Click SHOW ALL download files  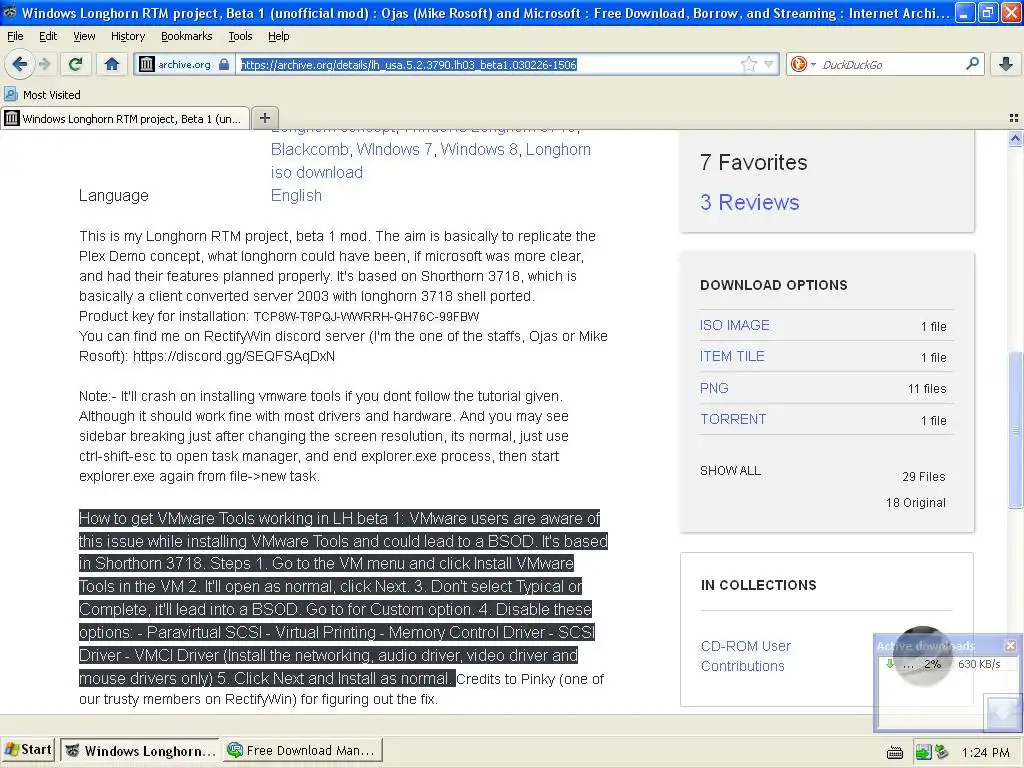(x=730, y=471)
